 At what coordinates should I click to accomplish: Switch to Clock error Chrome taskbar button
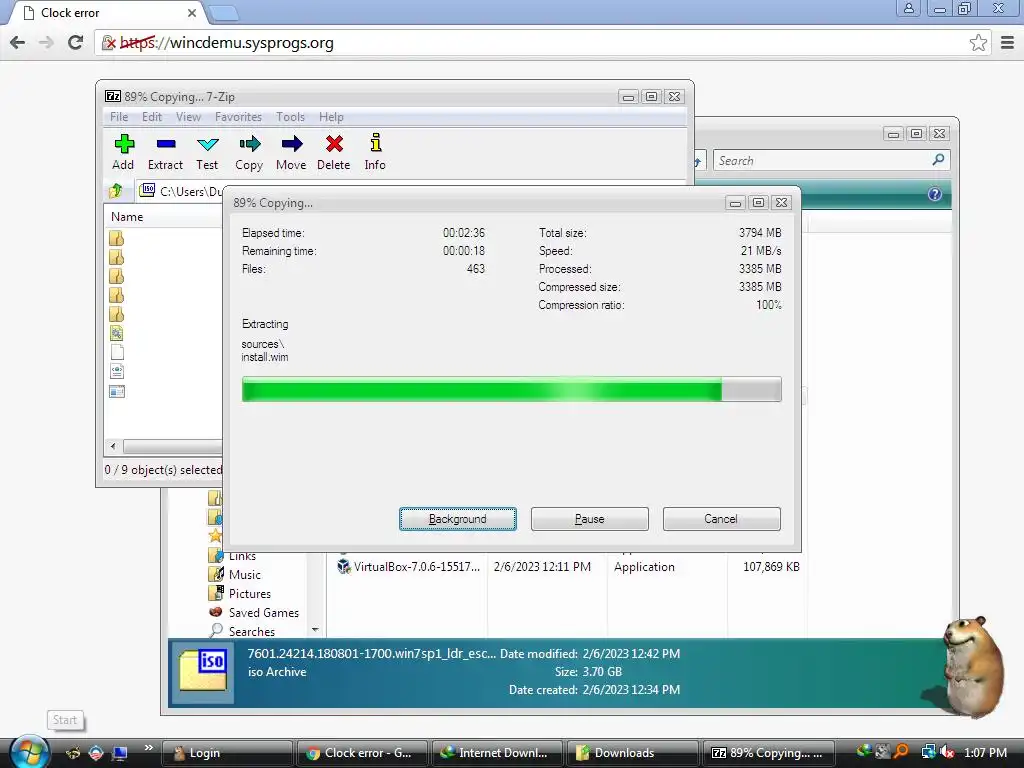coord(362,753)
